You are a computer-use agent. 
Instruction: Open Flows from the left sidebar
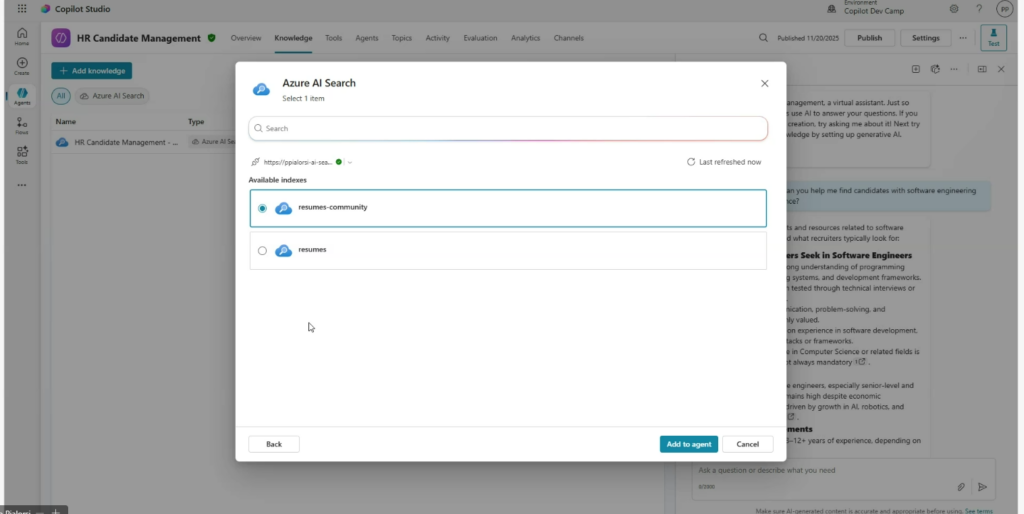click(22, 125)
